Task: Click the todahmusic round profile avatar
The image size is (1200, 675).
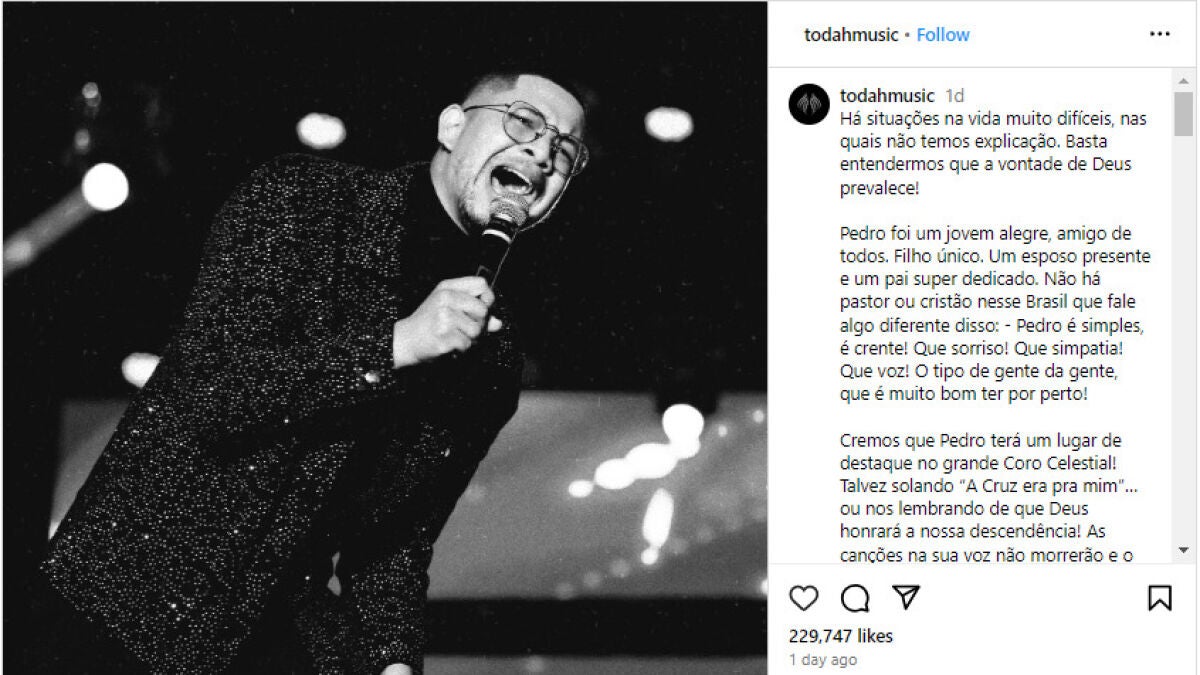Action: (809, 104)
